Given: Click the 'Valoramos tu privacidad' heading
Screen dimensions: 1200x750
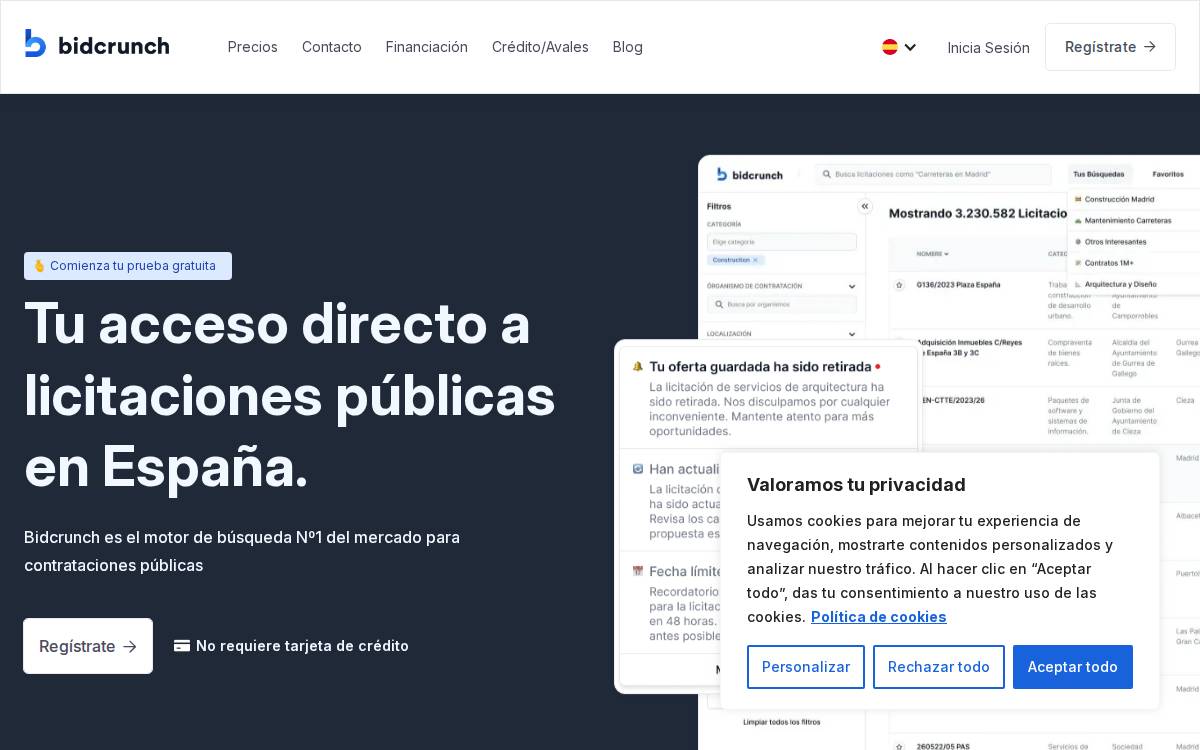Looking at the screenshot, I should pyautogui.click(x=856, y=485).
